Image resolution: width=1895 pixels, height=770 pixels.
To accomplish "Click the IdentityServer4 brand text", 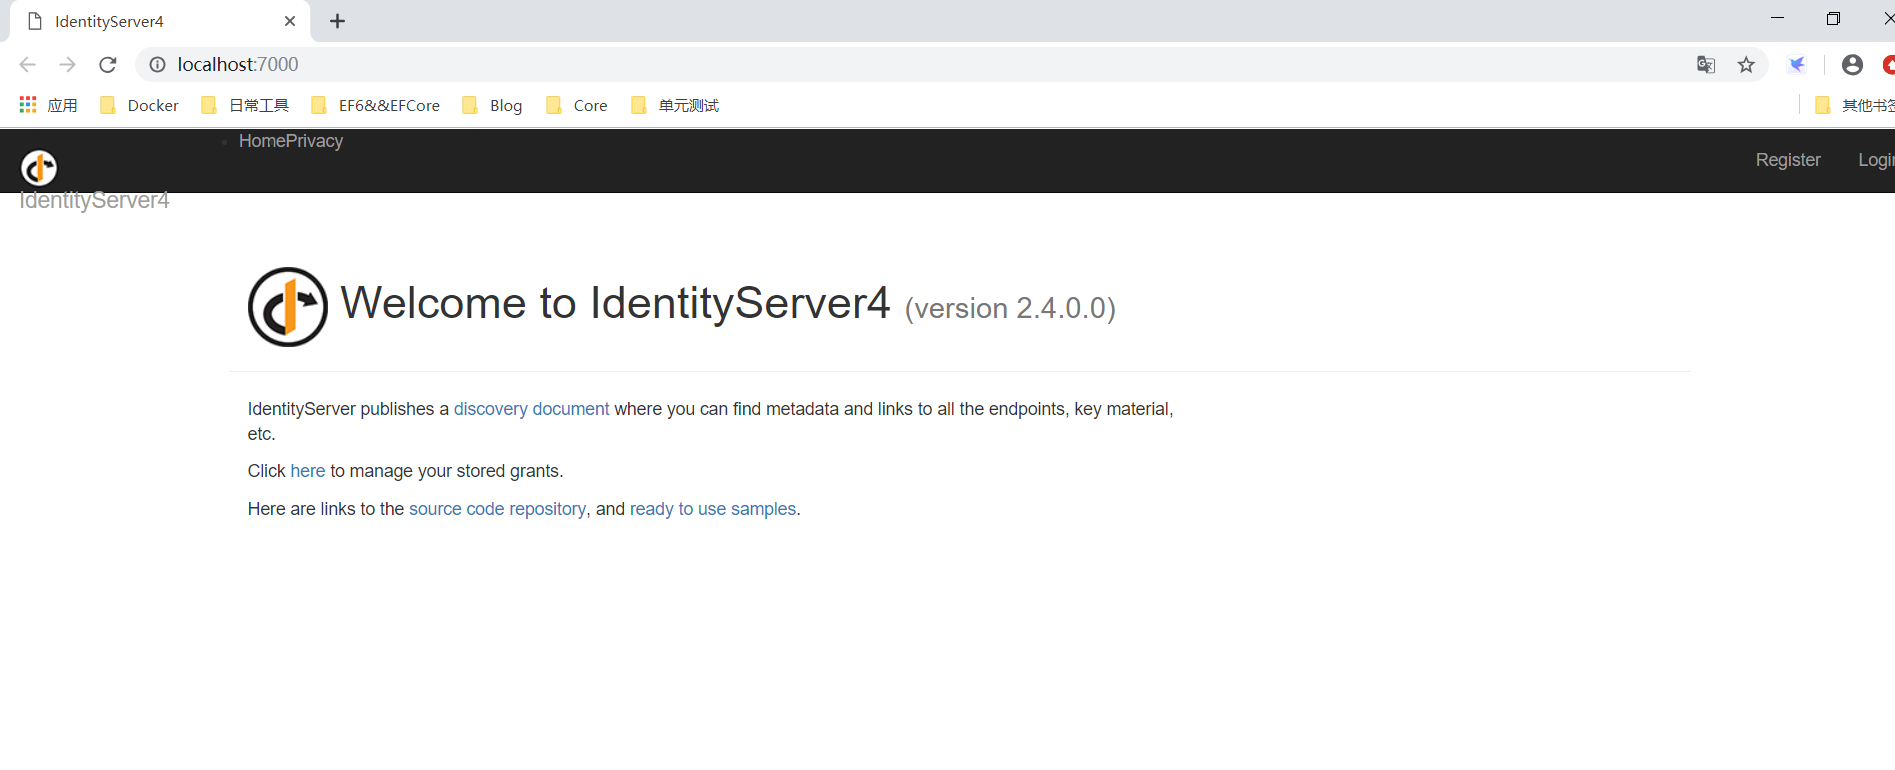I will click(x=94, y=201).
